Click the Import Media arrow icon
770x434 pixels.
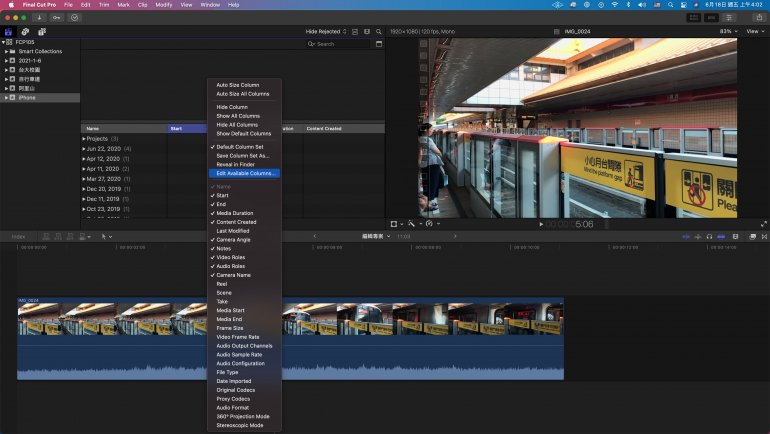pos(38,17)
